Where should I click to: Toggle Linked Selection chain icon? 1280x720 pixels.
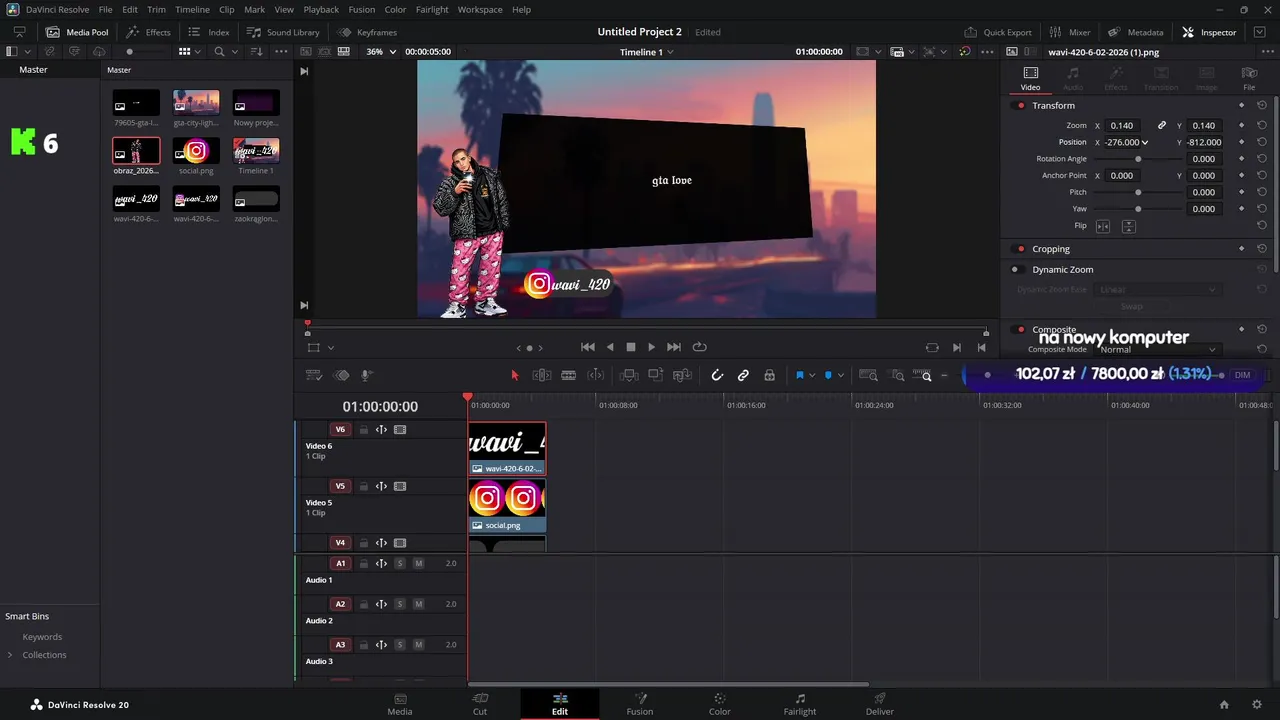pyautogui.click(x=743, y=375)
